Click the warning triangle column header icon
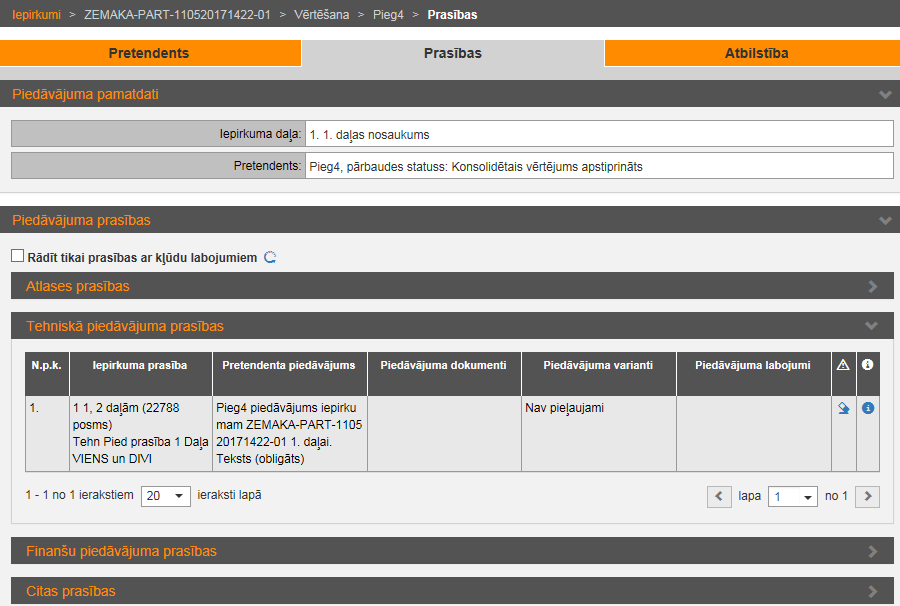The height and width of the screenshot is (606, 900). tap(843, 365)
